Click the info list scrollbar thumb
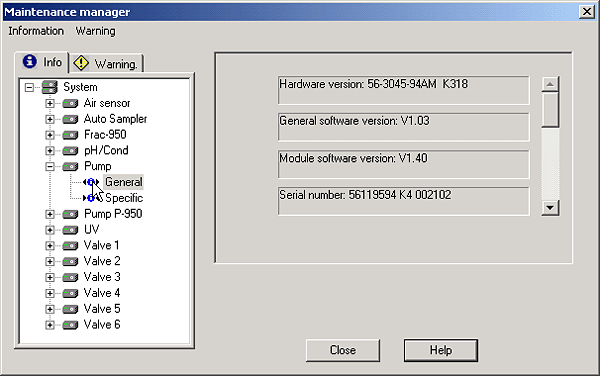600x376 pixels. [x=550, y=110]
